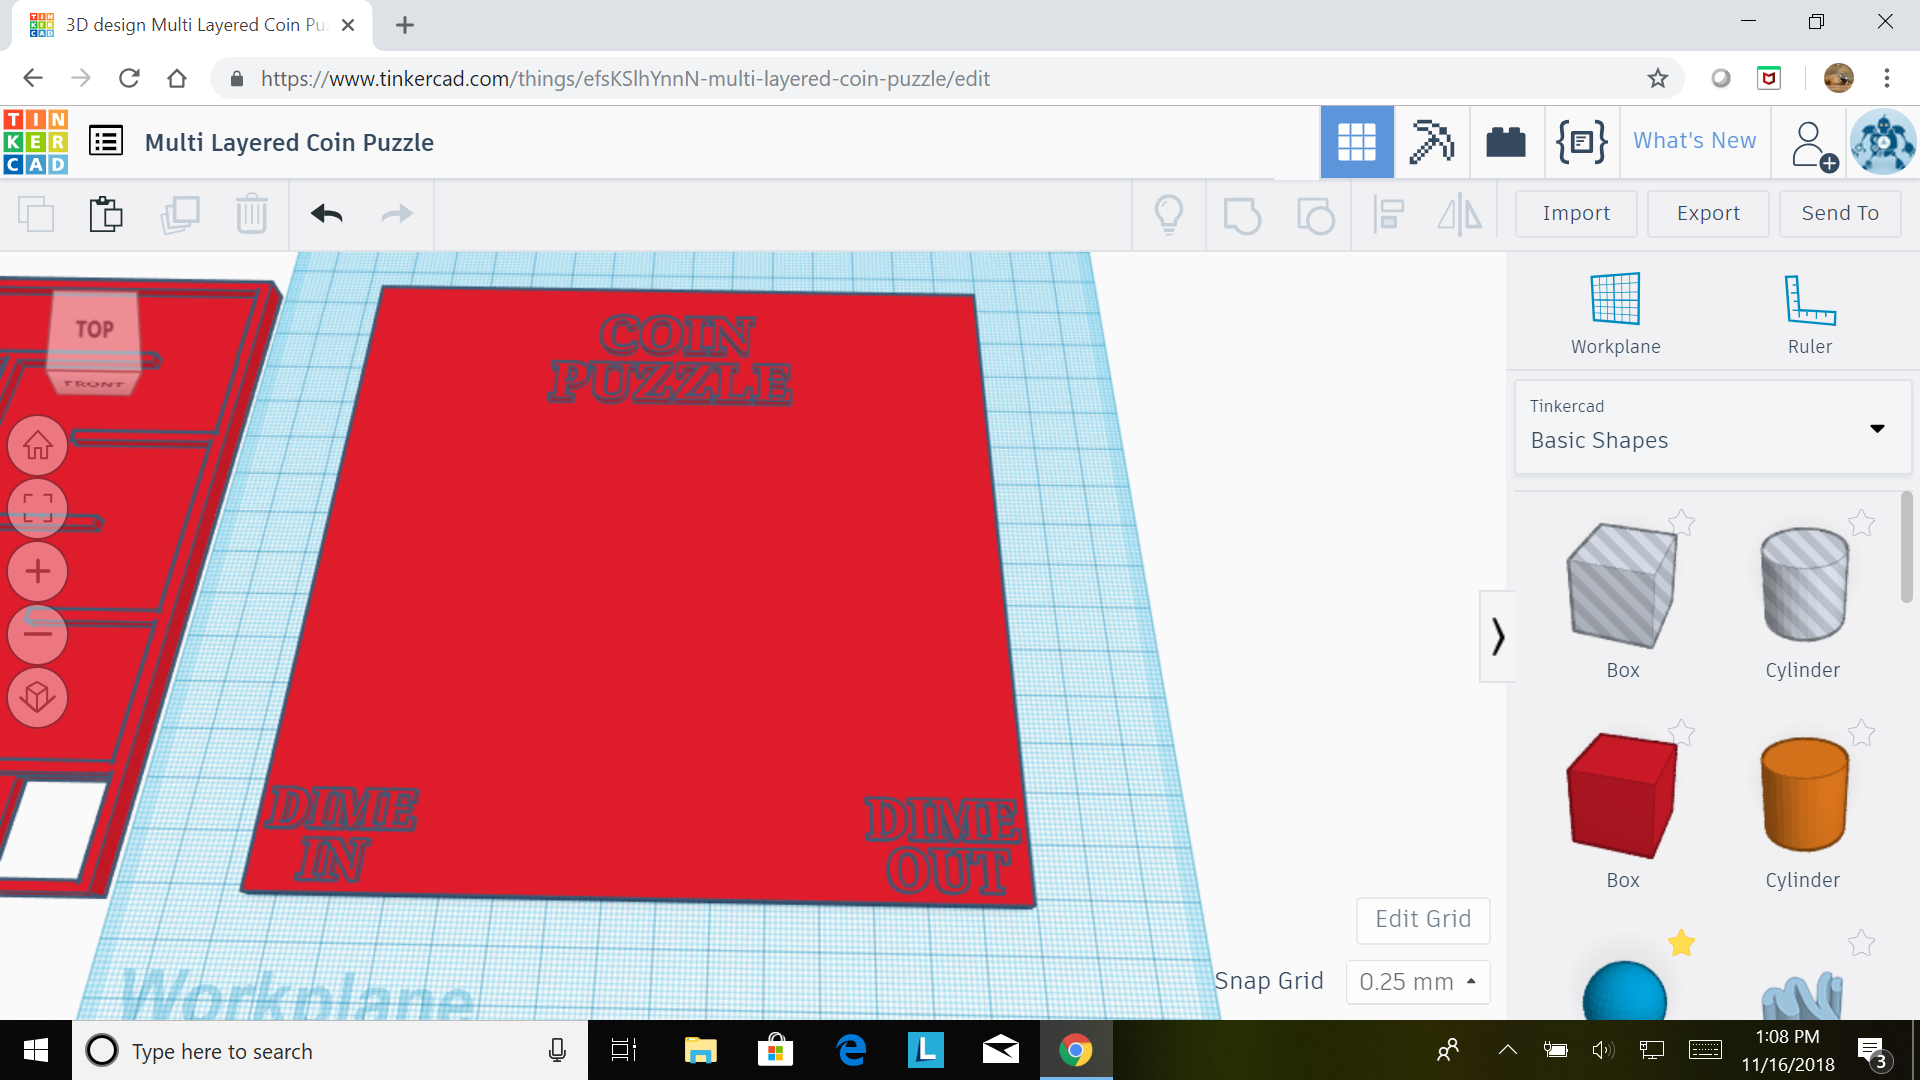Favorite the Scribble shape star
The image size is (1920, 1080).
1861,943
